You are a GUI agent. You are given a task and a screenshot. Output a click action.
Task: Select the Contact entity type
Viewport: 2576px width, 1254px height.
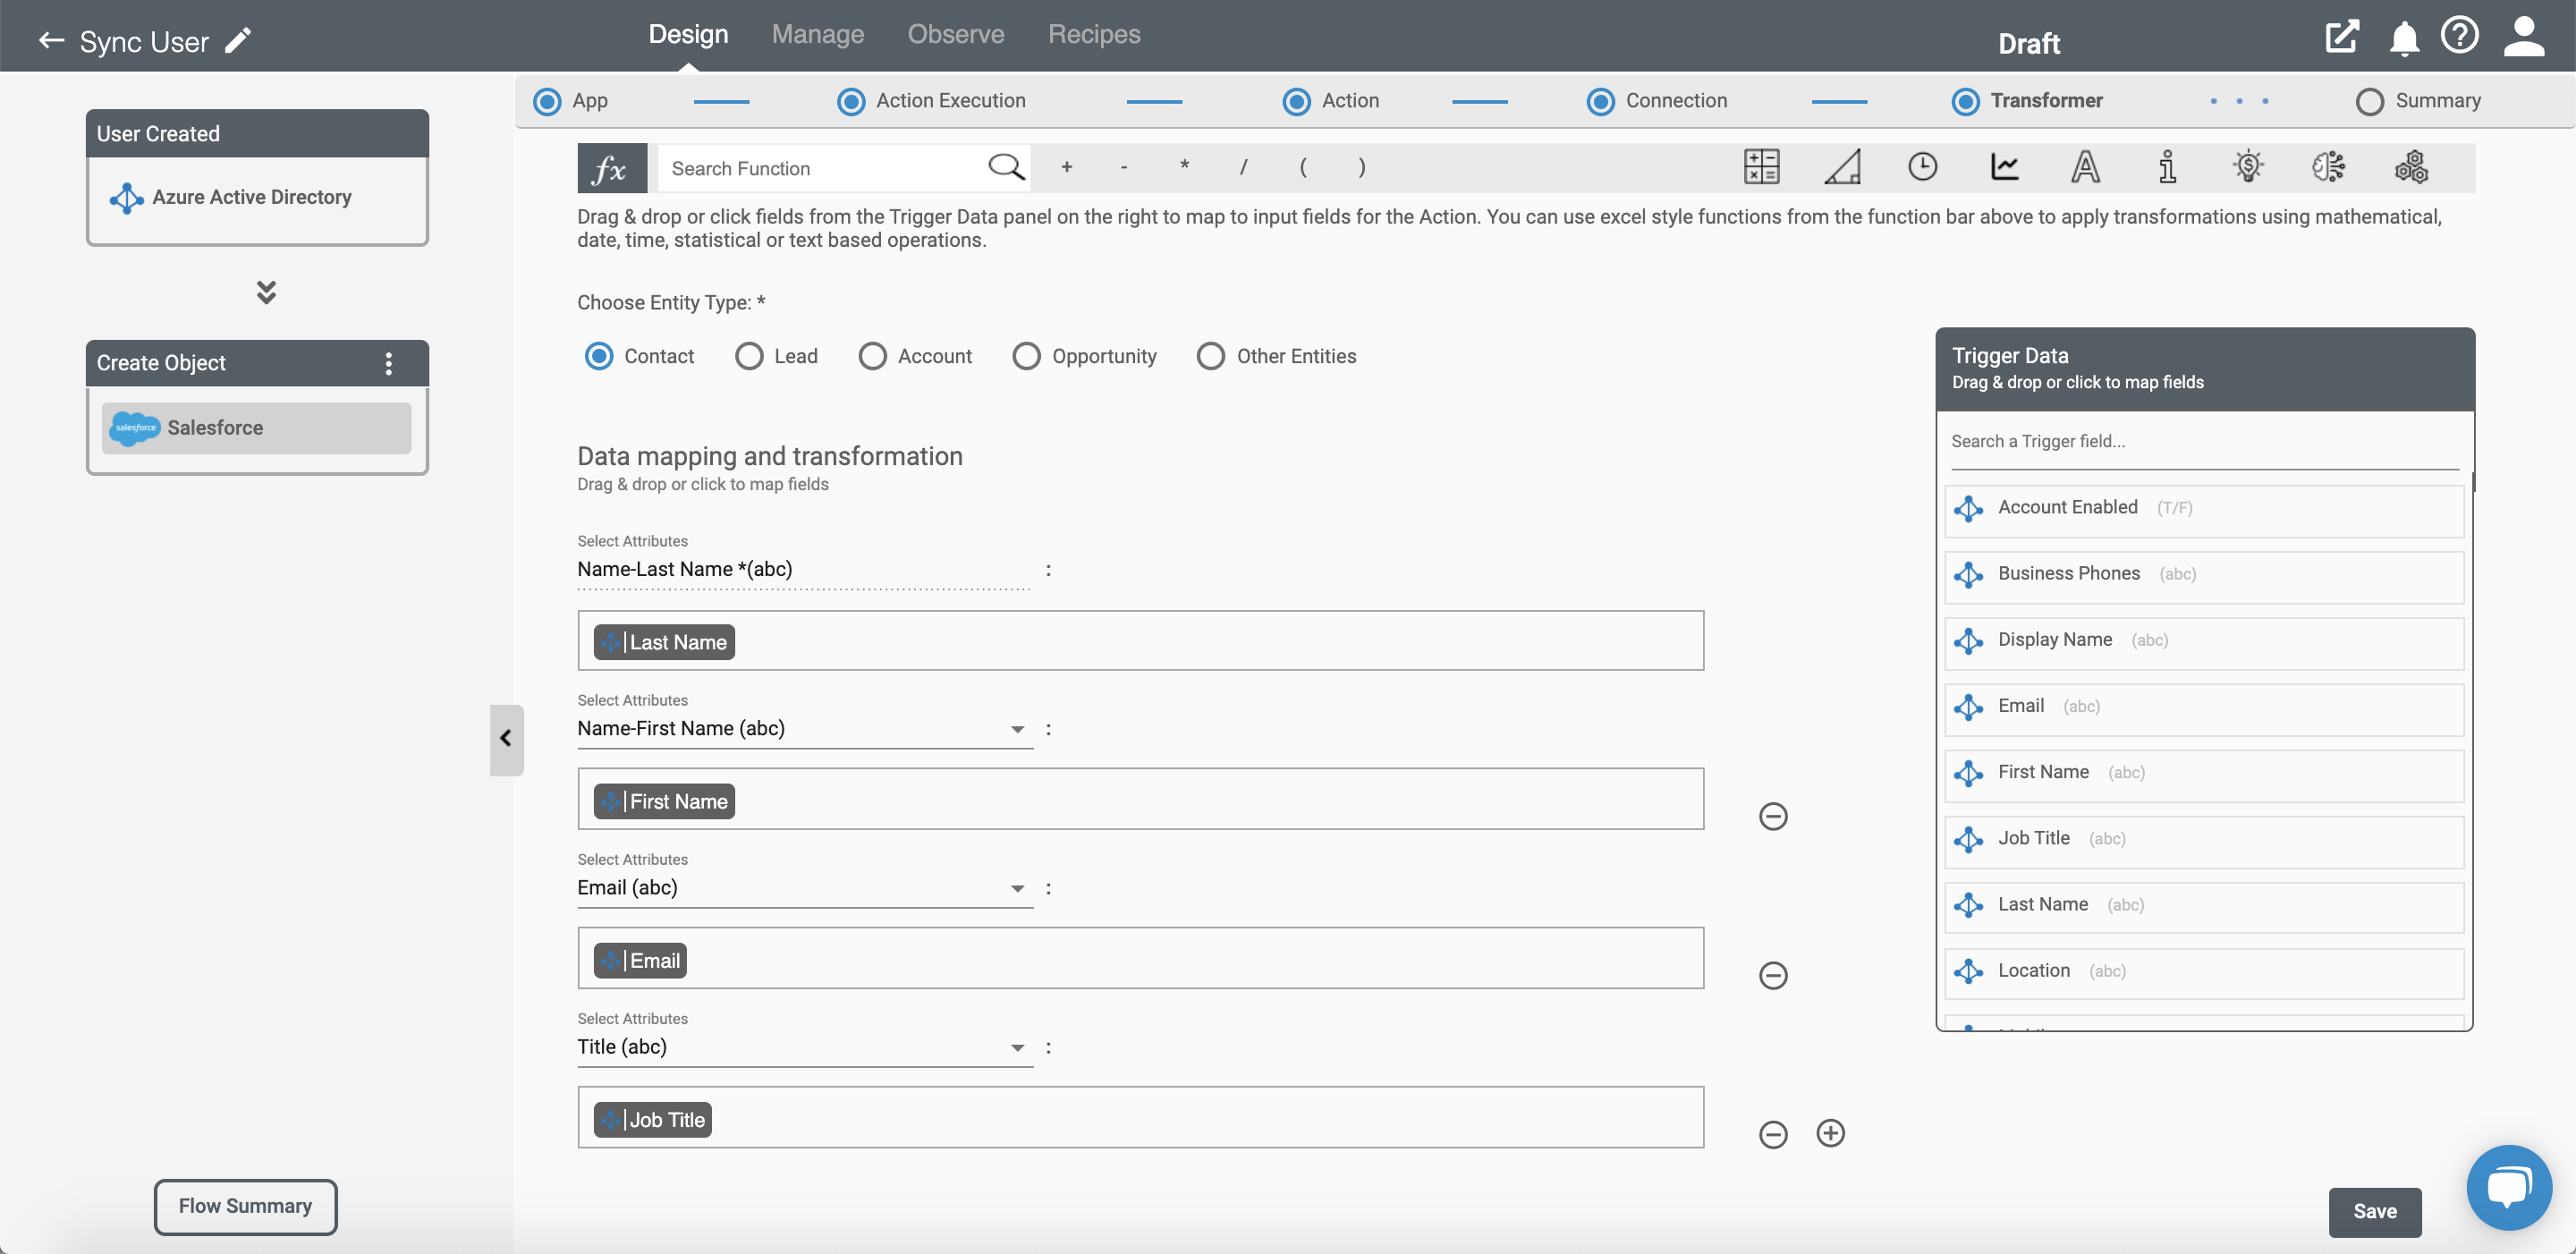point(599,357)
